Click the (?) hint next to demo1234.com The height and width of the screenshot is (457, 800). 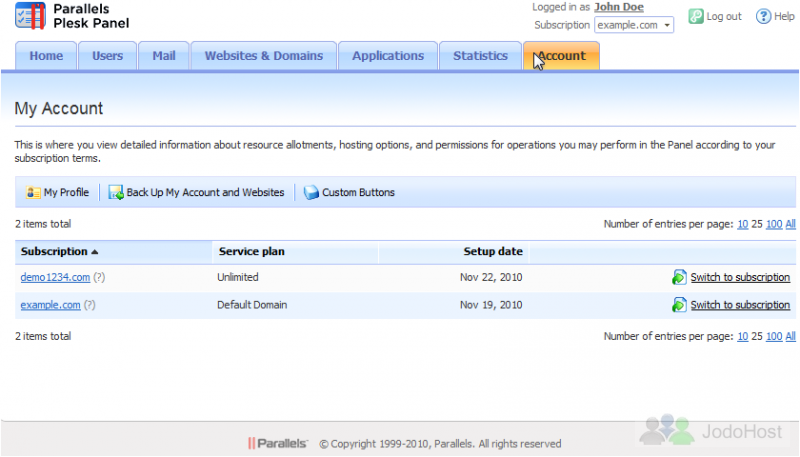pos(99,277)
